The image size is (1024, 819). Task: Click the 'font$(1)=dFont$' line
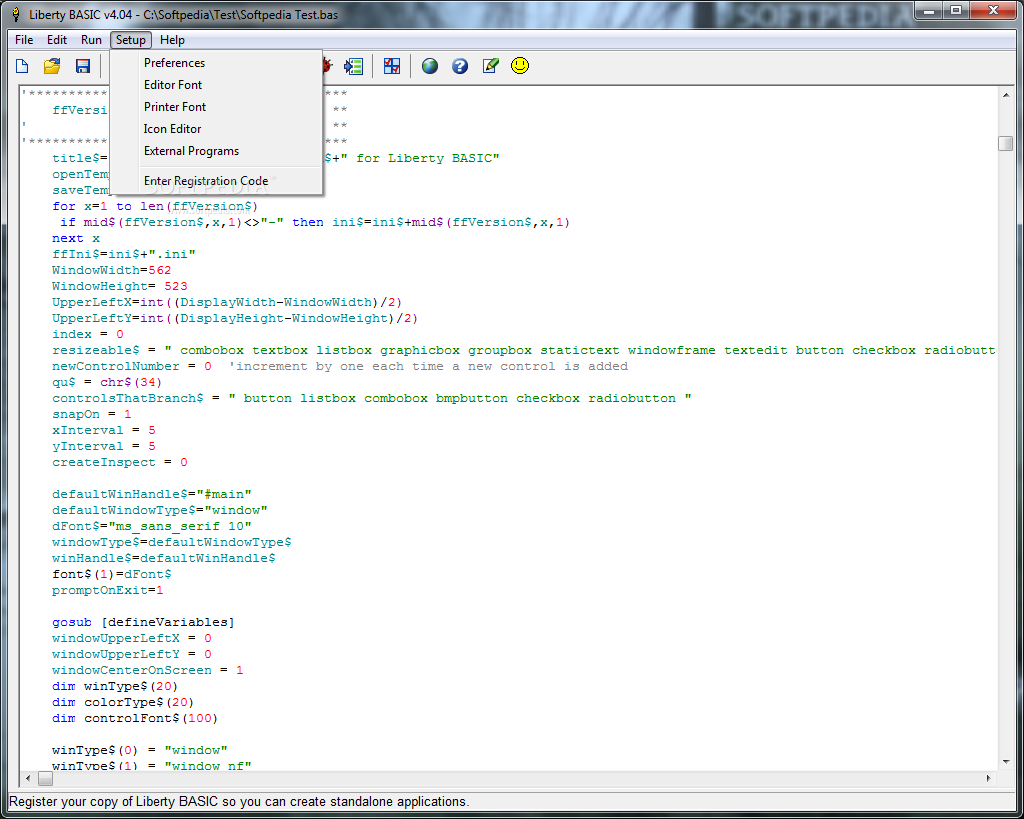click(112, 574)
